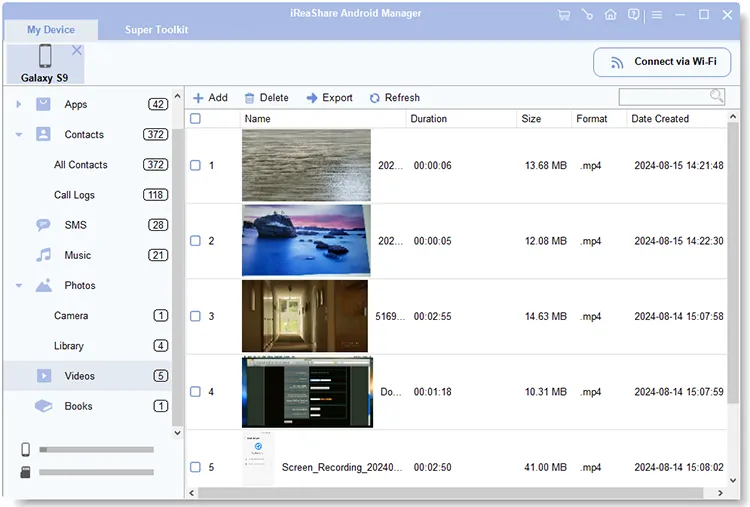Open the hamburger menu icon in title bar
The height and width of the screenshot is (507, 750).
pyautogui.click(x=657, y=15)
